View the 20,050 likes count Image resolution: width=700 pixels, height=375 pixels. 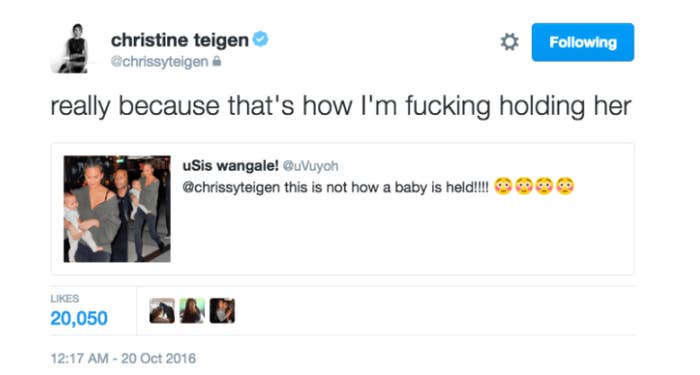tap(79, 318)
